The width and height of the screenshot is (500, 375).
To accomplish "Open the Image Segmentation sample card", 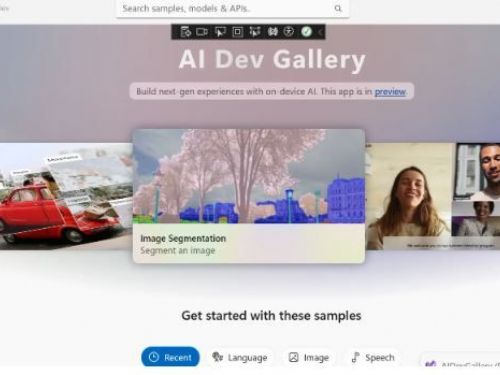I will tap(249, 196).
